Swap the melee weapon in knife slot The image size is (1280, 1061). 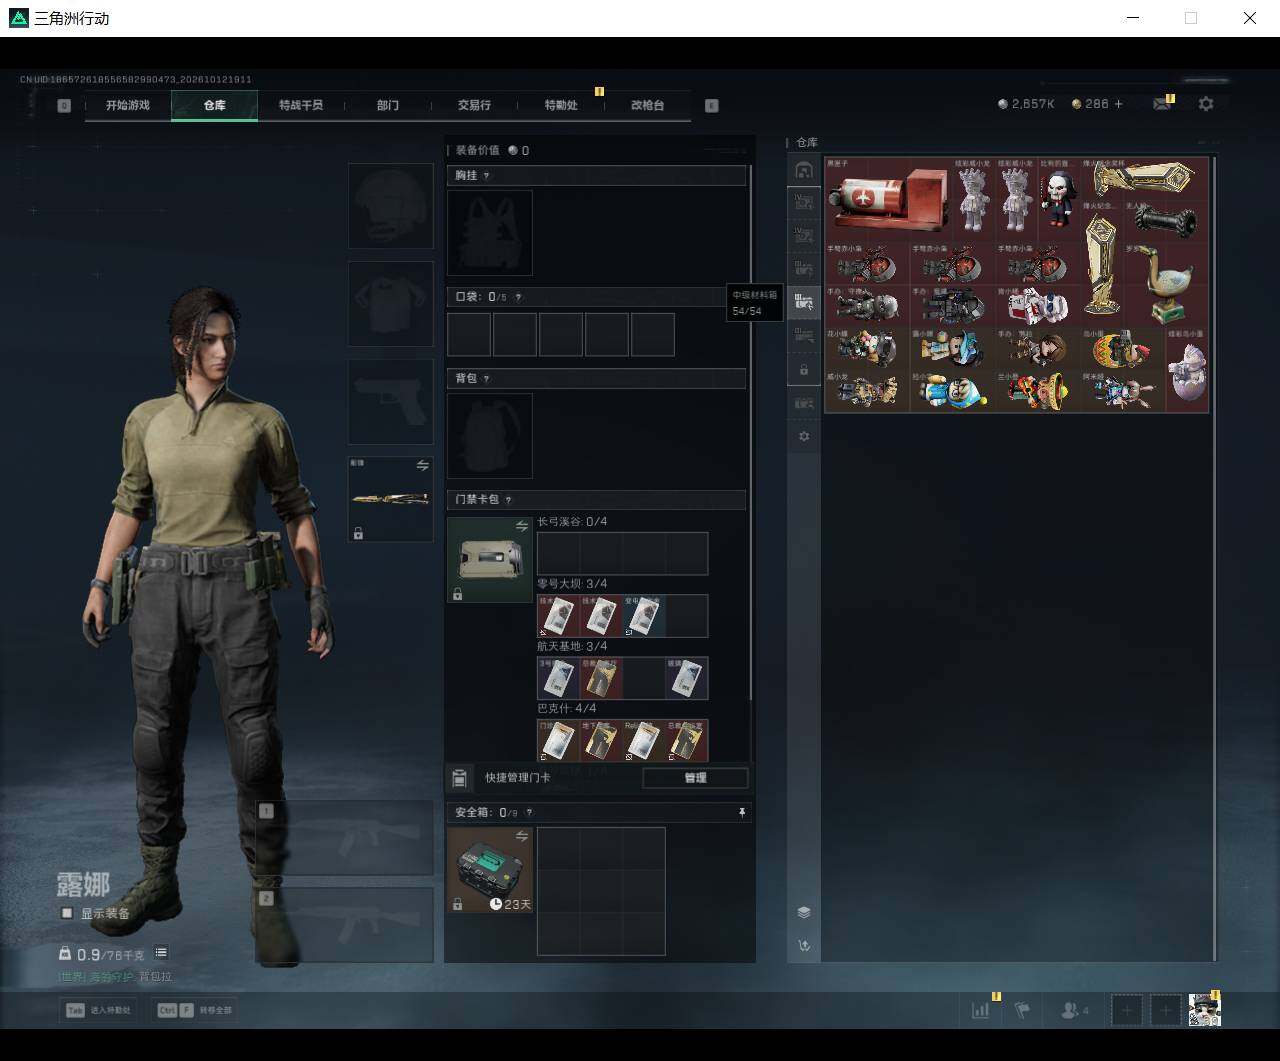pos(422,465)
